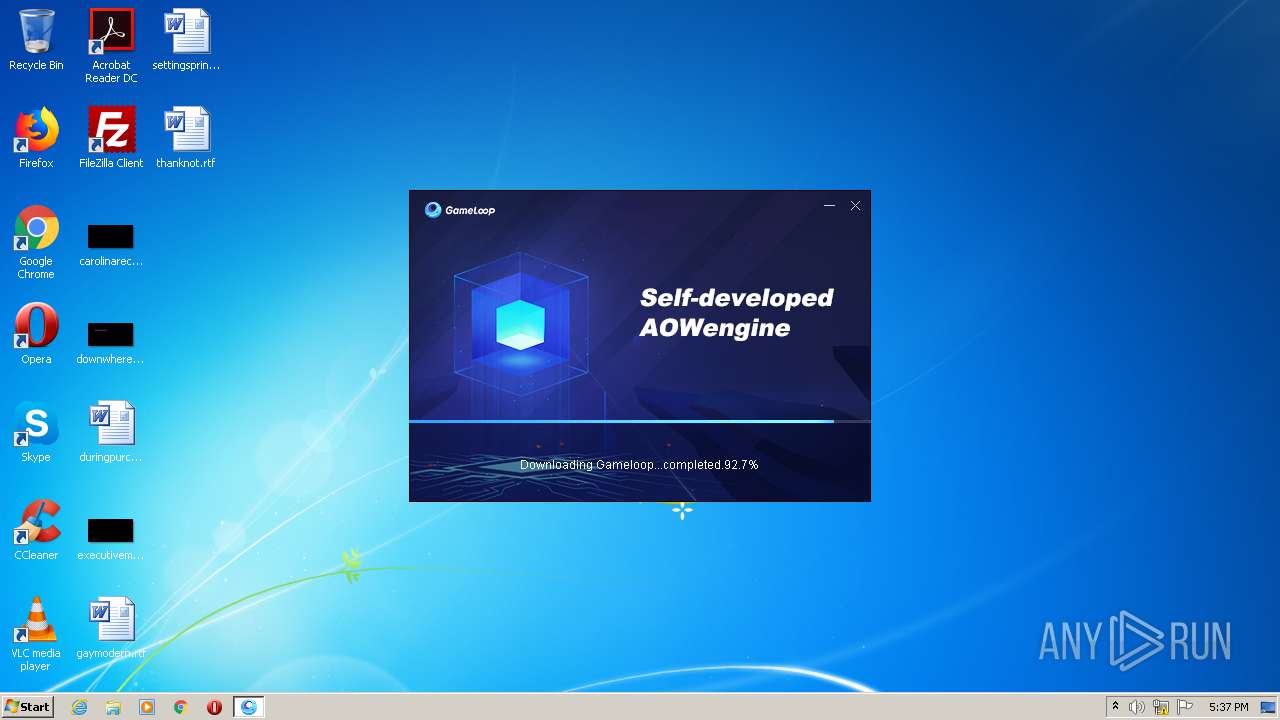The width and height of the screenshot is (1280, 720).
Task: Open the Windows Start menu
Action: click(28, 707)
